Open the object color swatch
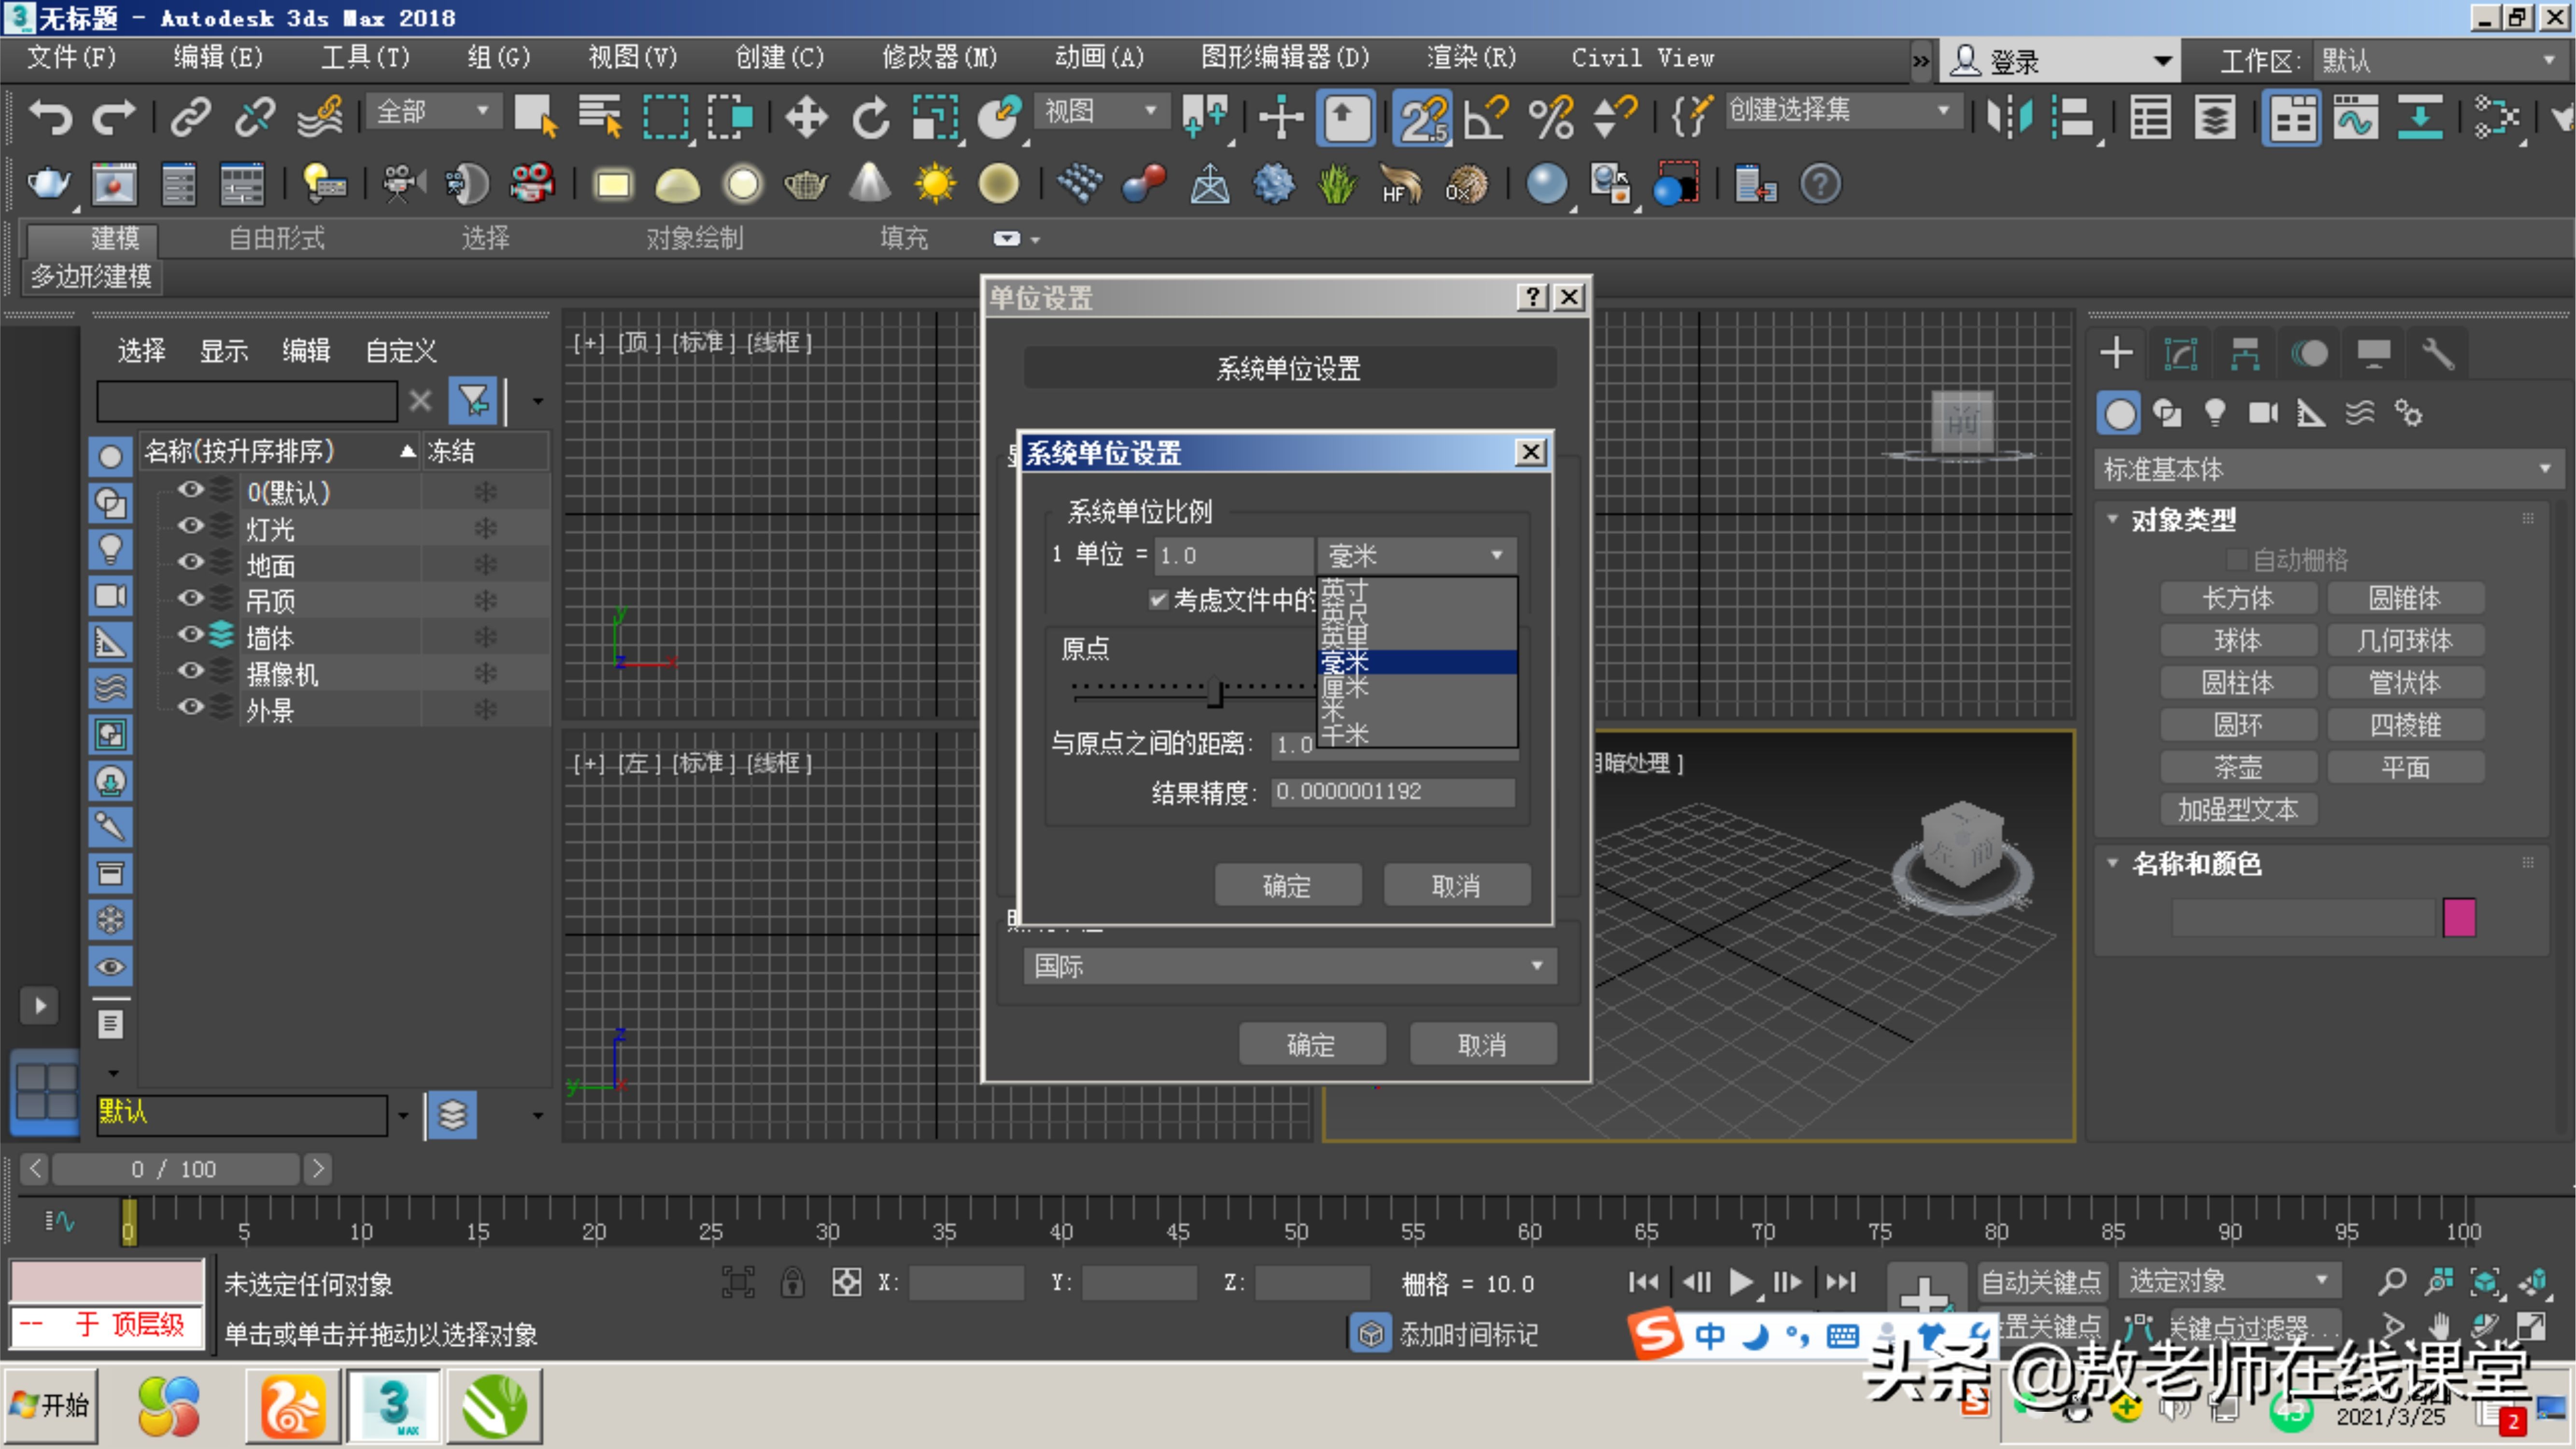Viewport: 2576px width, 1449px height. tap(2461, 917)
